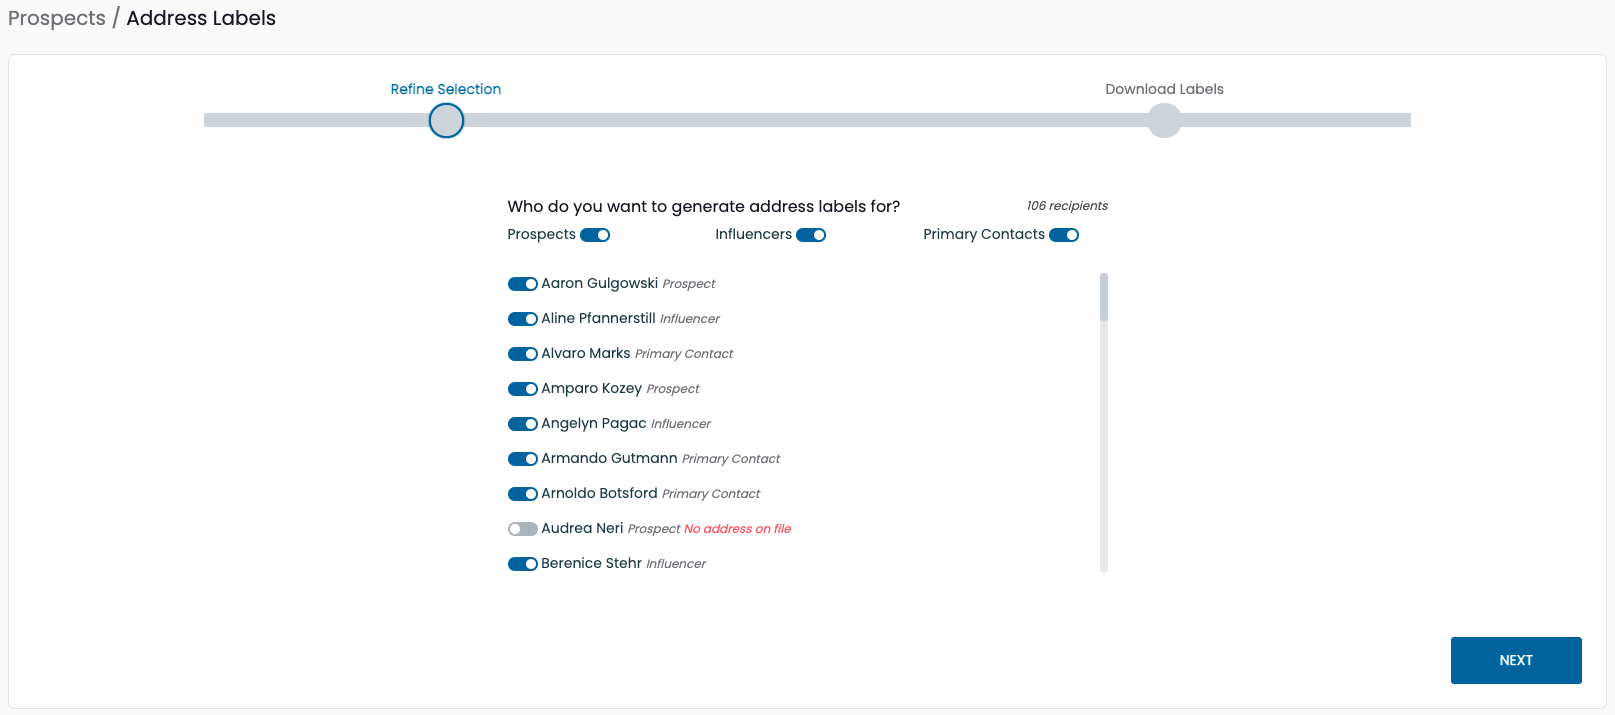This screenshot has width=1615, height=715.
Task: Turn off Aline Pfannerstill's label toggle
Action: [522, 319]
